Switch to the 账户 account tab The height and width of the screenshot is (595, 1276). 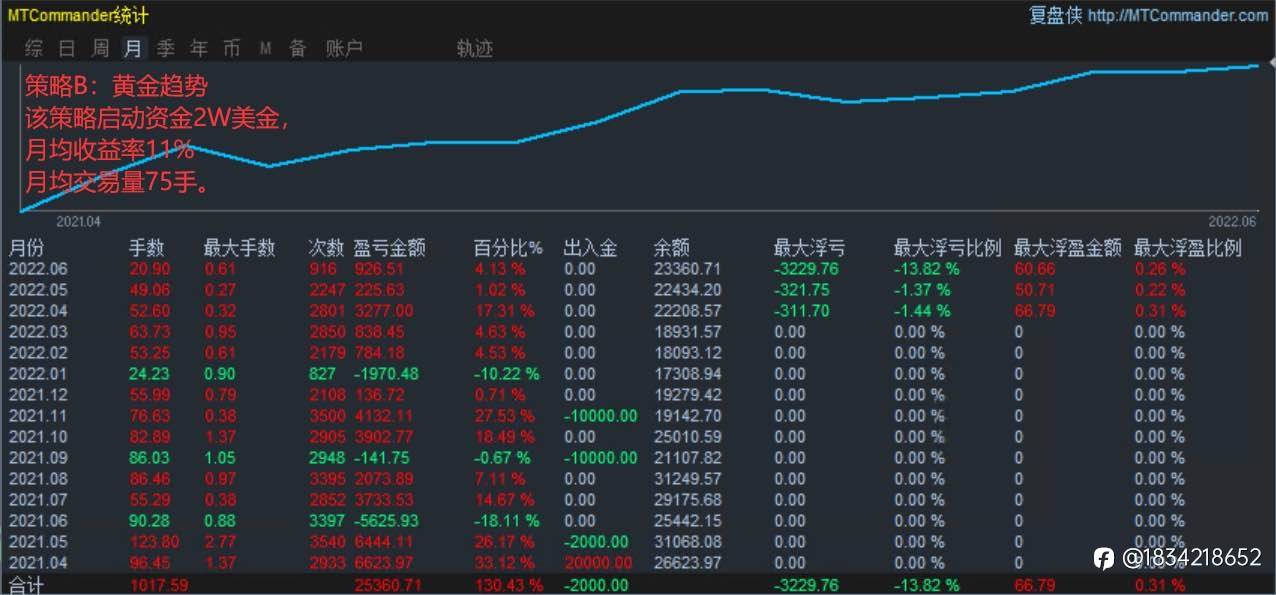point(344,48)
